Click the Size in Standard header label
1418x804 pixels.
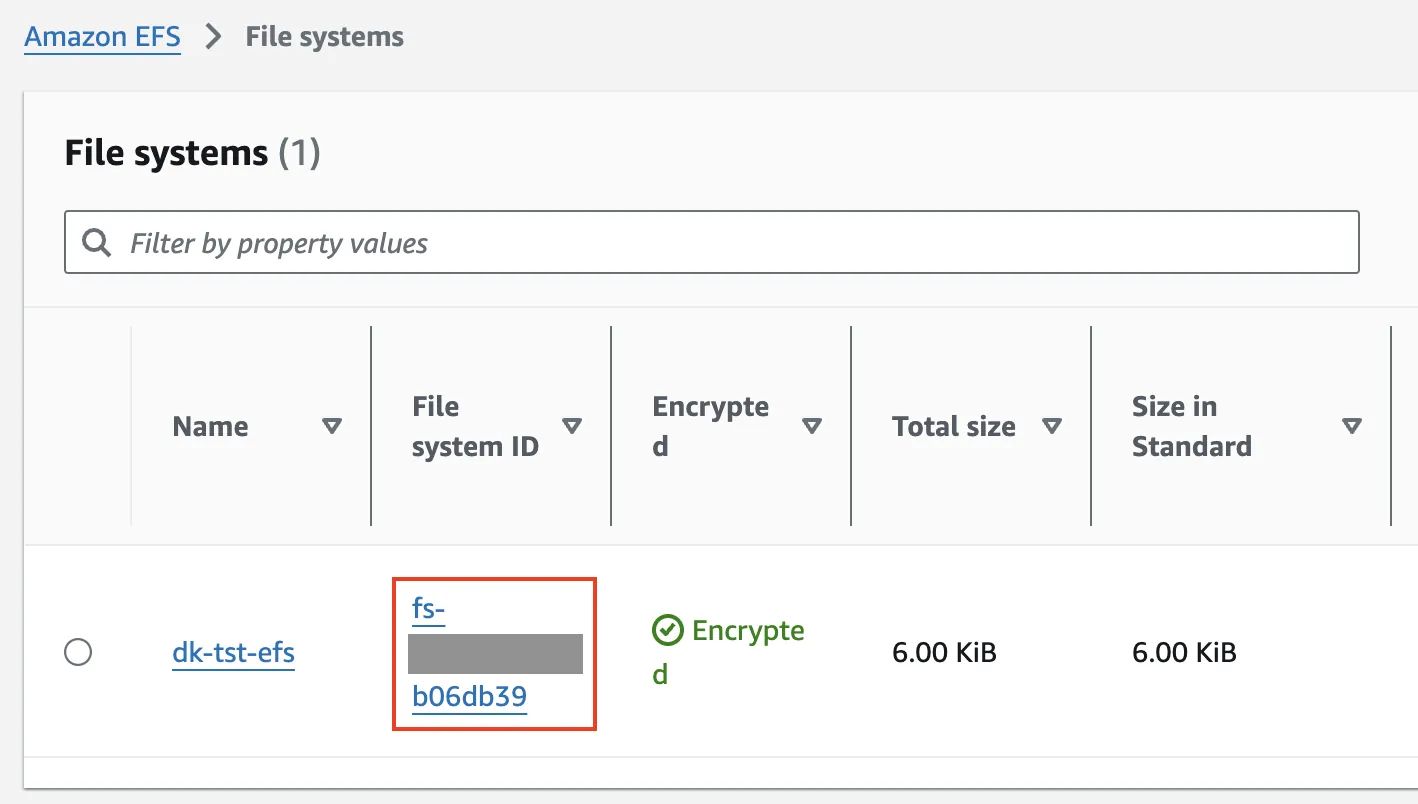coord(1192,427)
